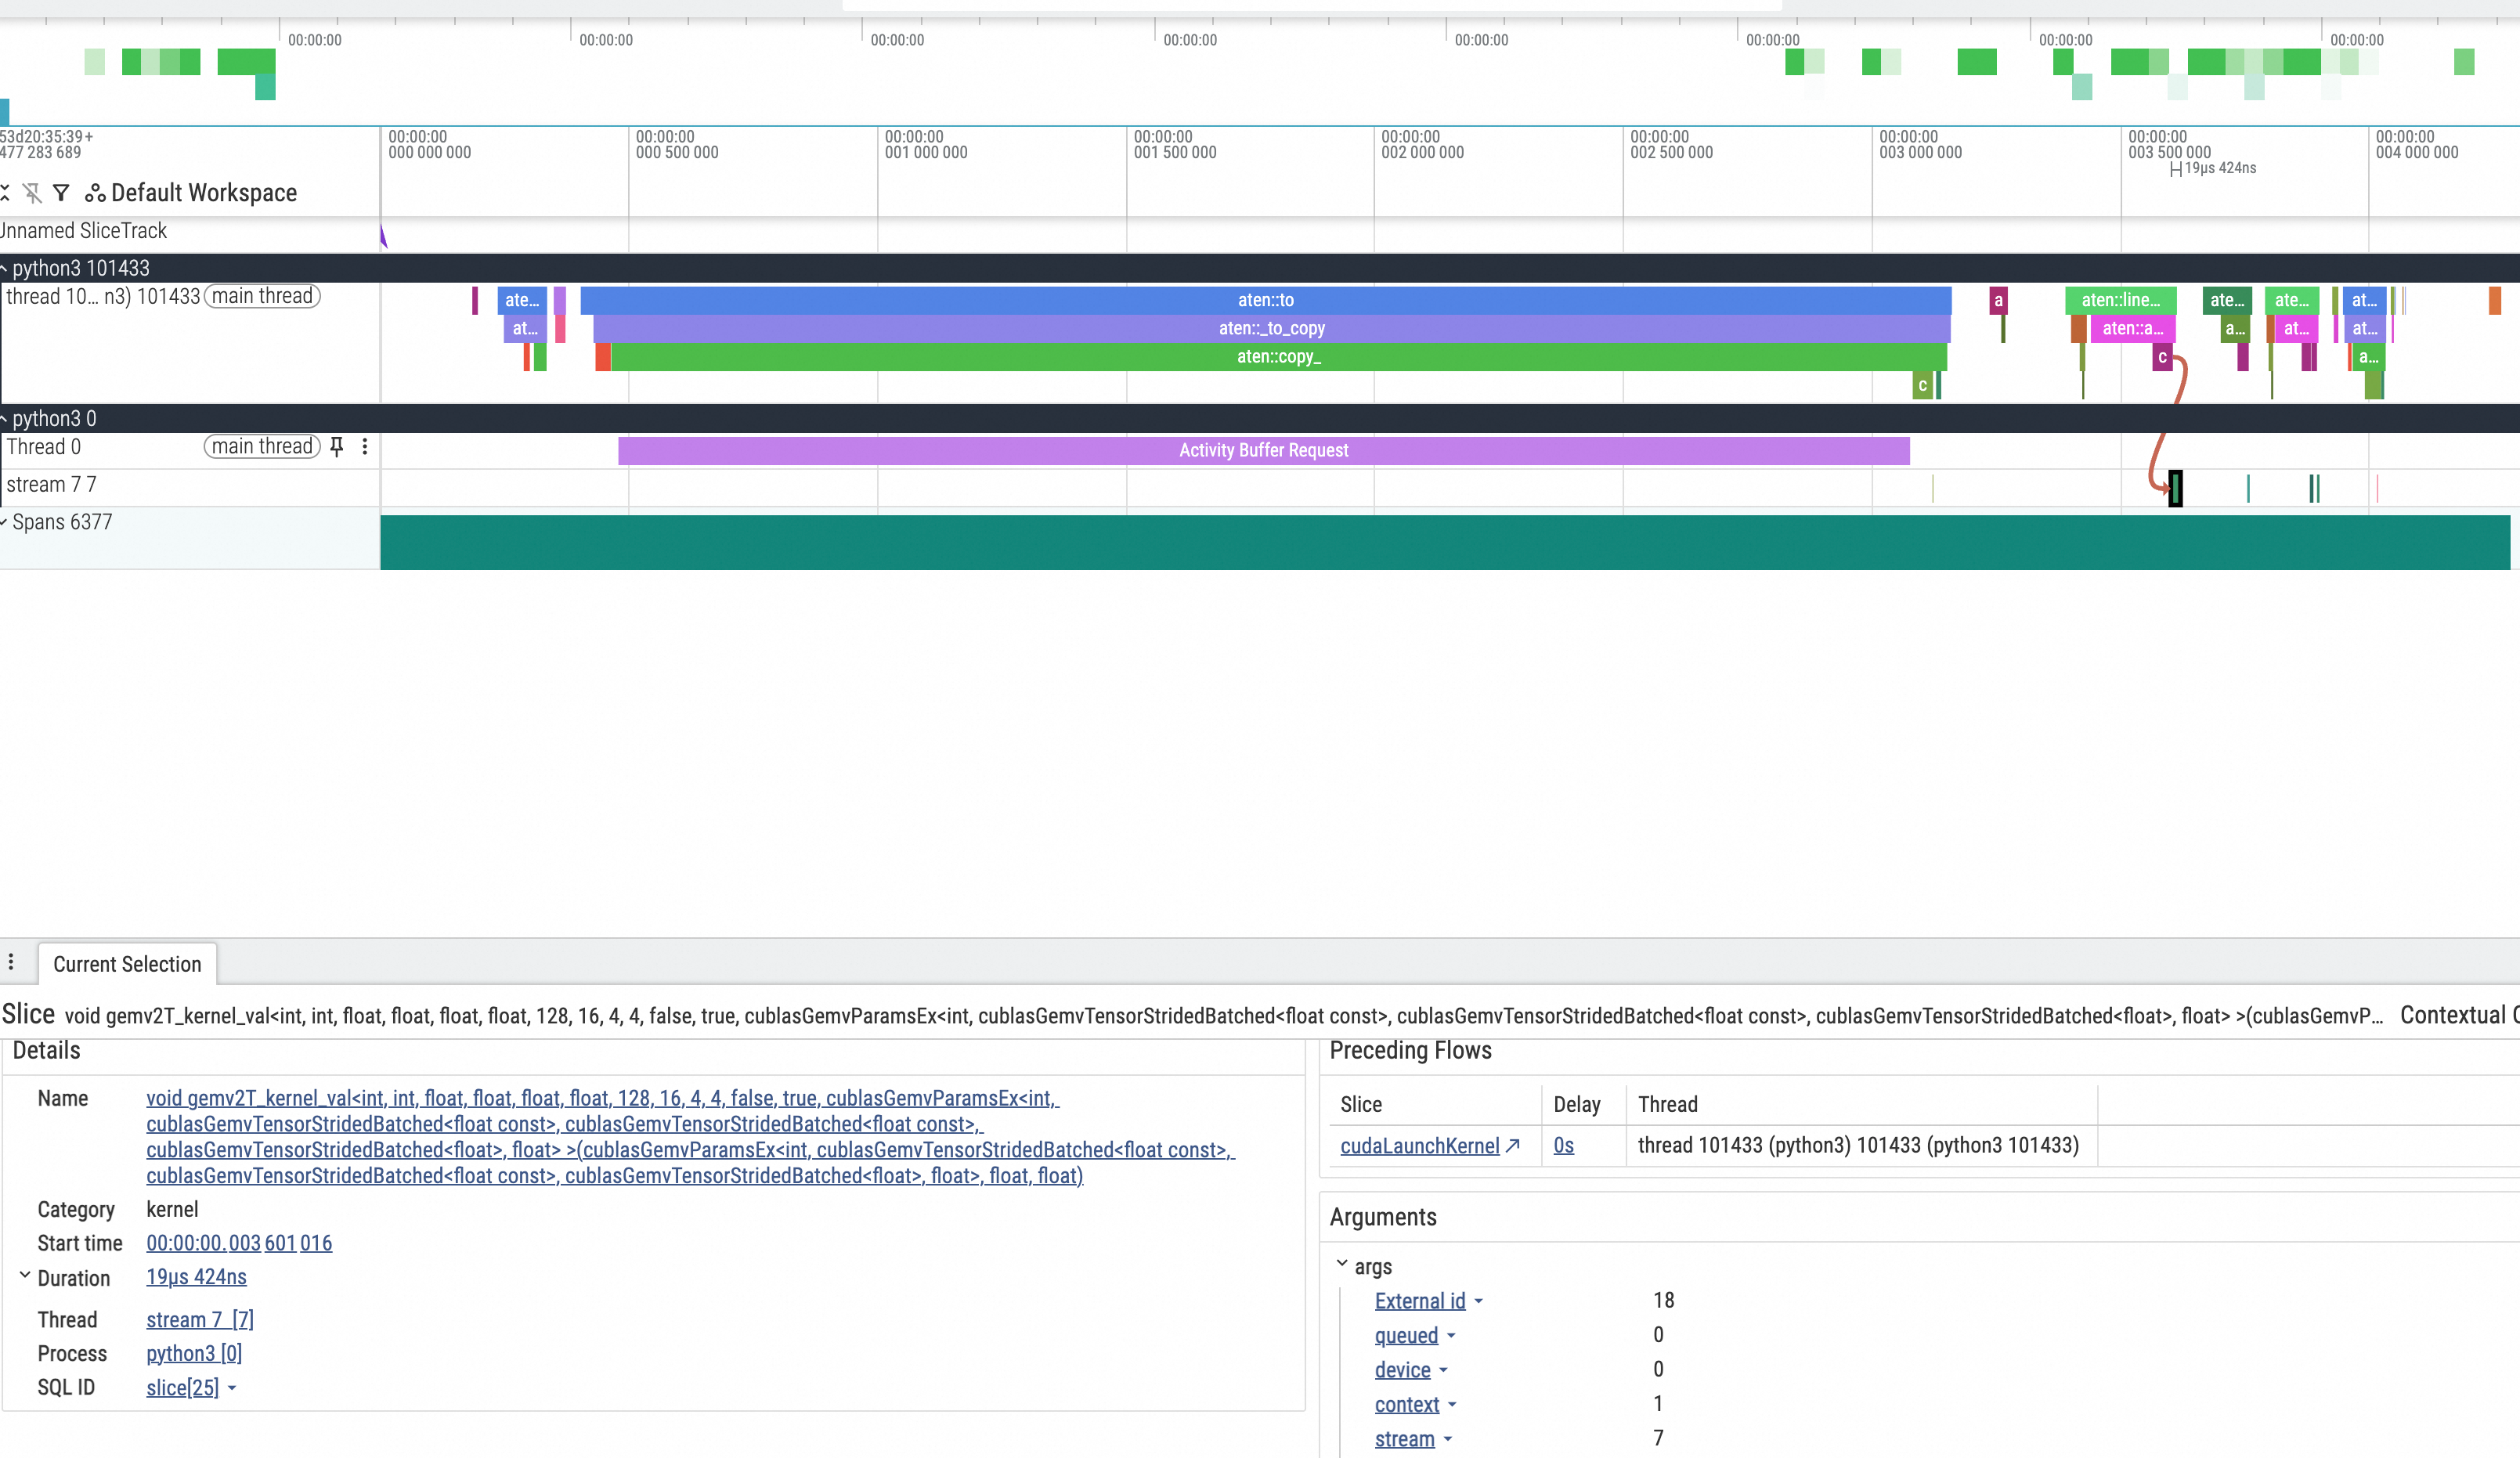Select the aten::copy_ green slice
The width and height of the screenshot is (2520, 1458).
tap(1278, 357)
